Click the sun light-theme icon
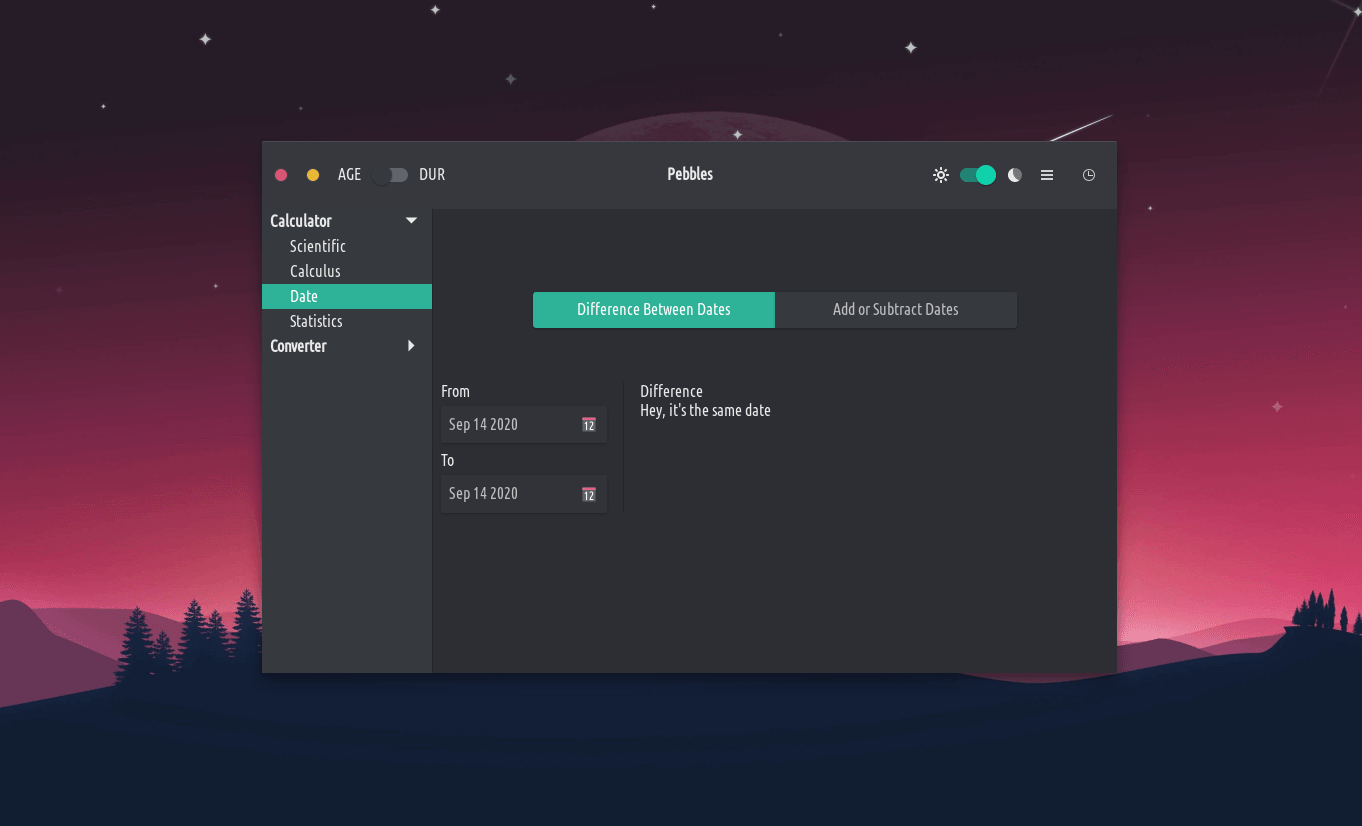 940,175
